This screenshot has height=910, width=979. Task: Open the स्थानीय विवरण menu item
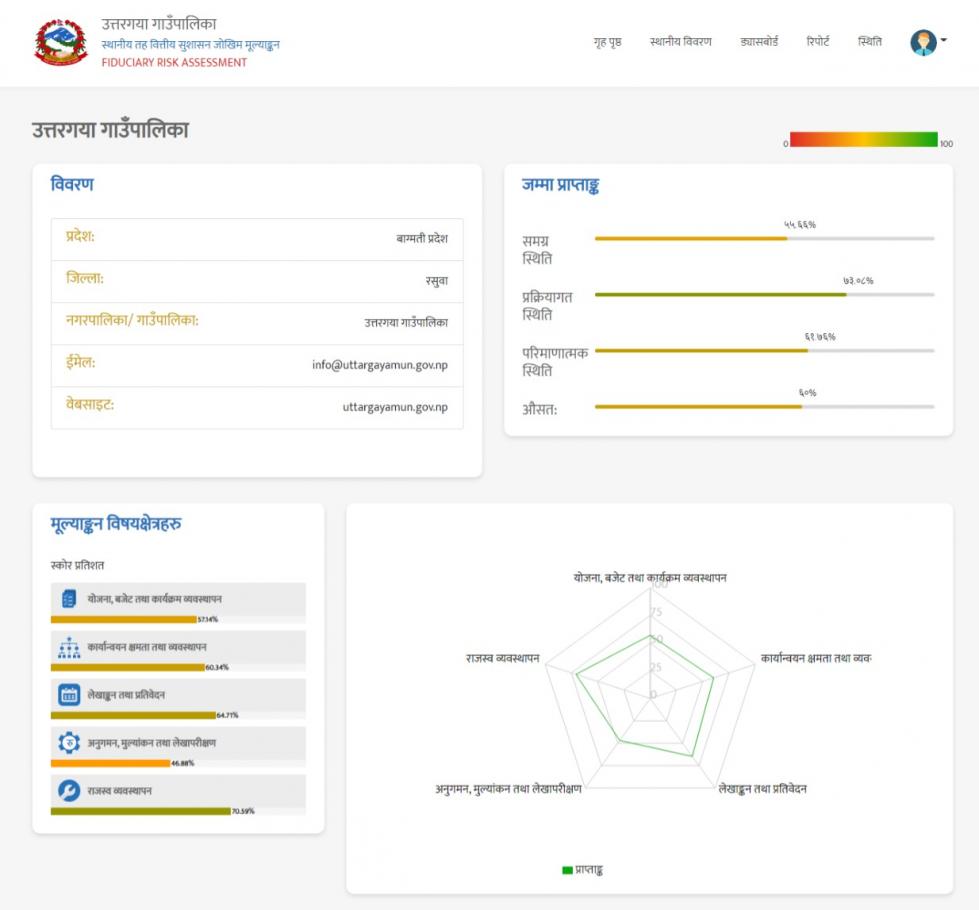[x=681, y=42]
